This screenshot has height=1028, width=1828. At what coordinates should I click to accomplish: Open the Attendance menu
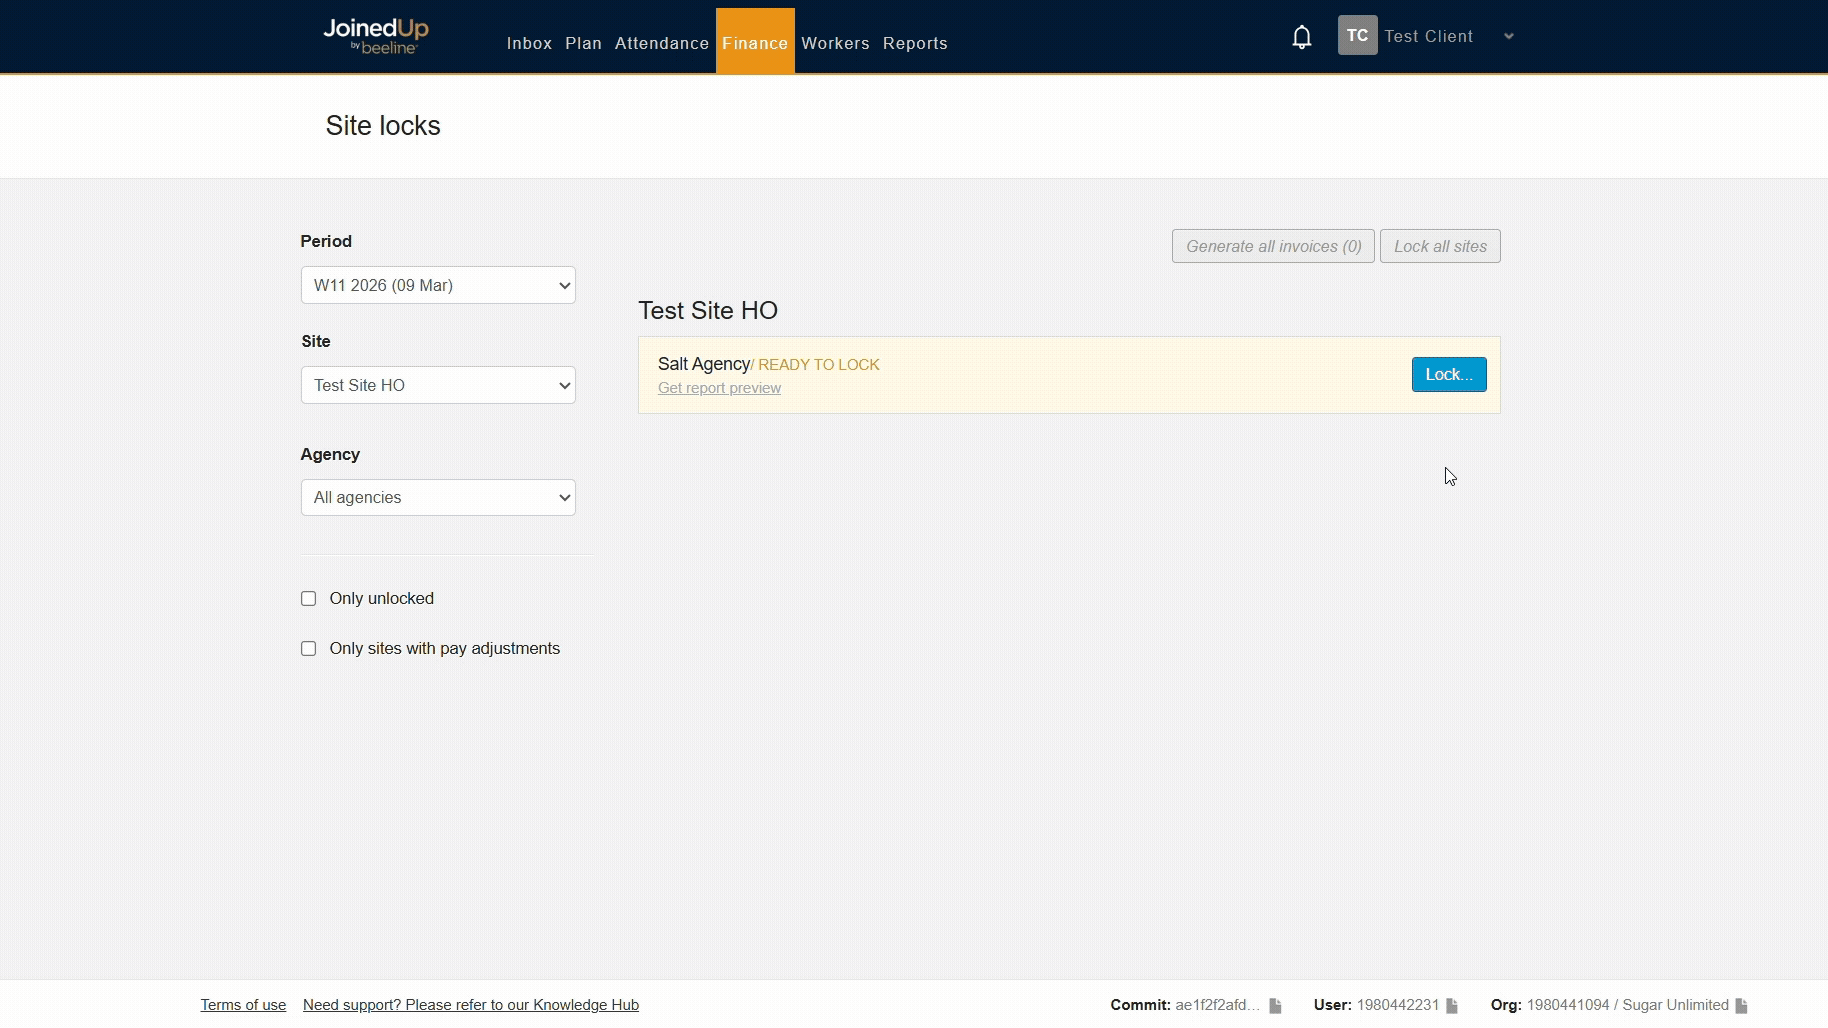(661, 43)
